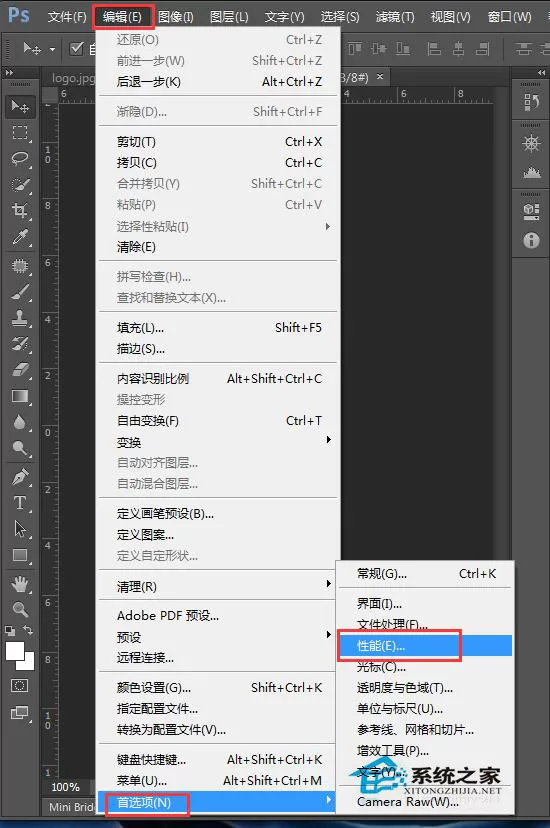Swap foreground and background colors
Viewport: 550px width, 828px height.
(x=29, y=630)
